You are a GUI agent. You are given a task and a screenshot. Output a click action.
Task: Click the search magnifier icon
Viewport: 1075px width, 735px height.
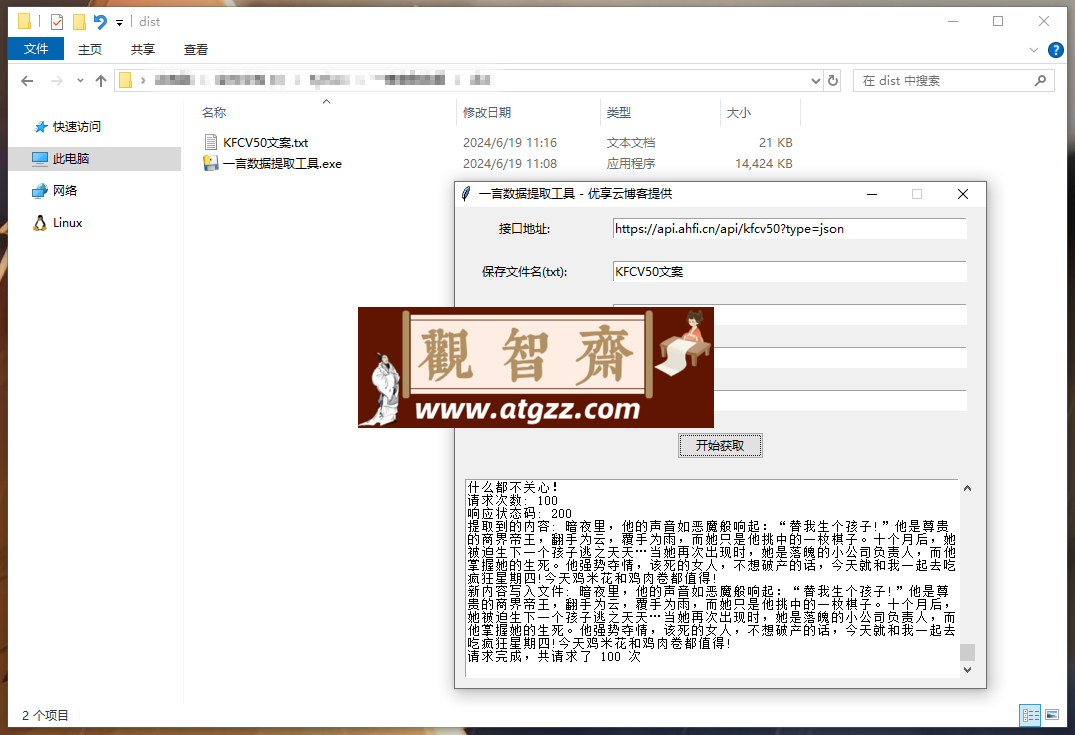(1040, 81)
